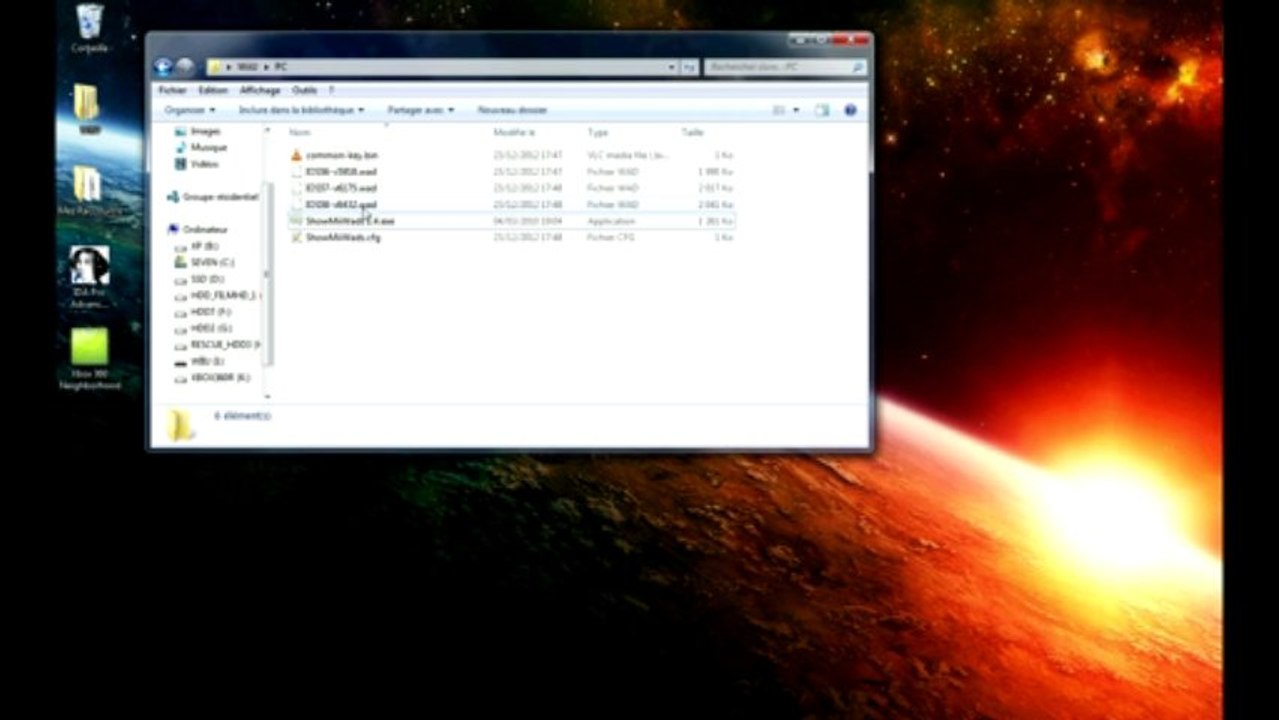The width and height of the screenshot is (1279, 720).
Task: Sort files by the Nom column
Action: coord(299,132)
